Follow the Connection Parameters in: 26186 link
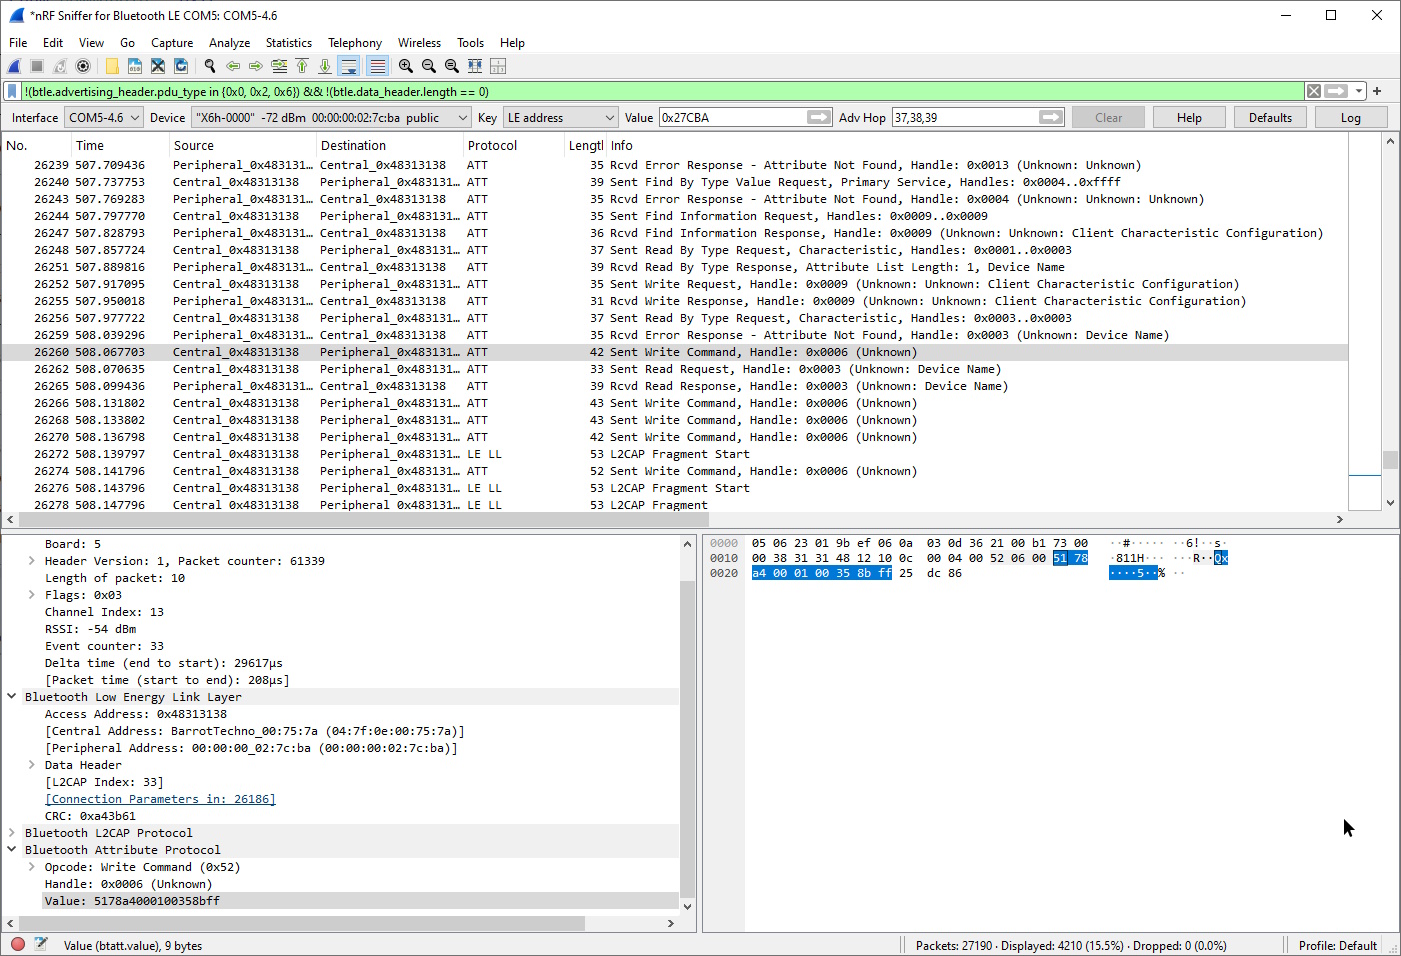This screenshot has height=956, width=1401. coord(160,798)
